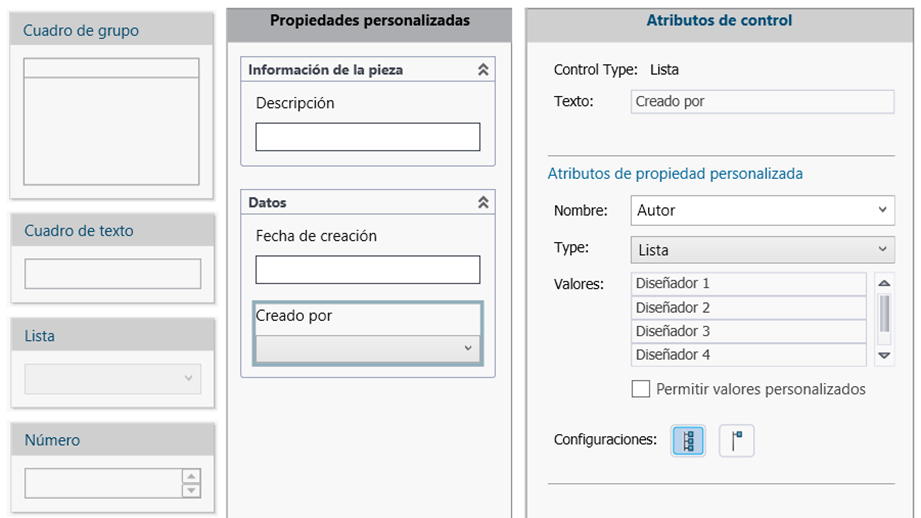Collapse the Información de la pieza group

tap(483, 70)
